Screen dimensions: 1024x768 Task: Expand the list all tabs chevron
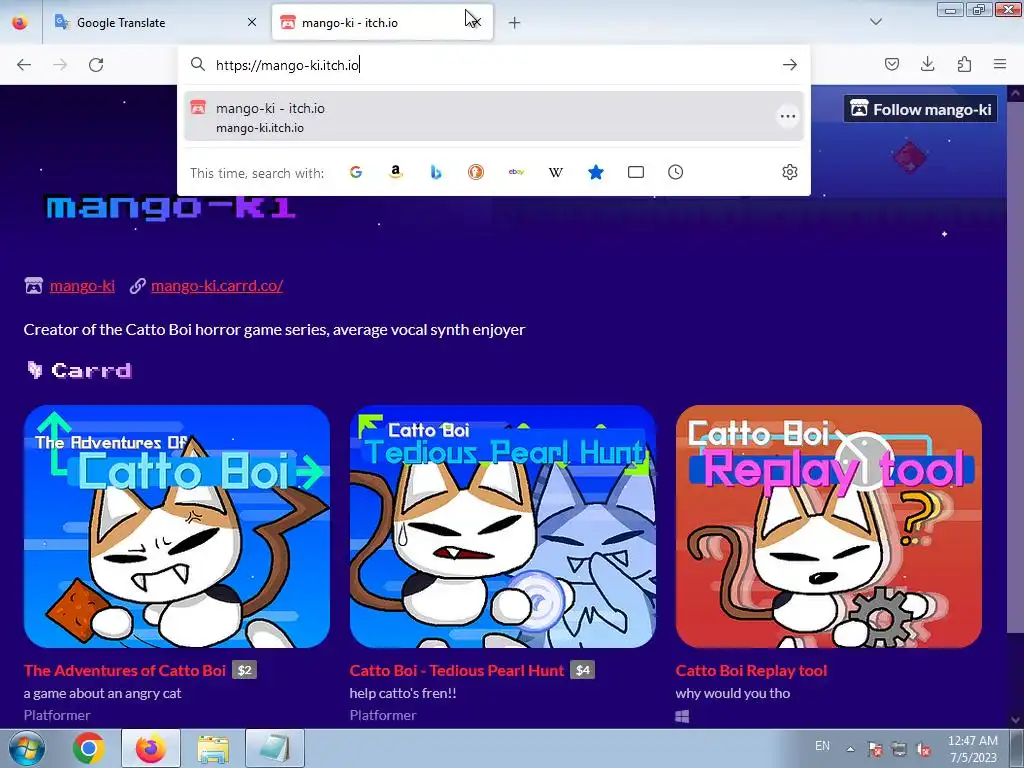point(876,22)
